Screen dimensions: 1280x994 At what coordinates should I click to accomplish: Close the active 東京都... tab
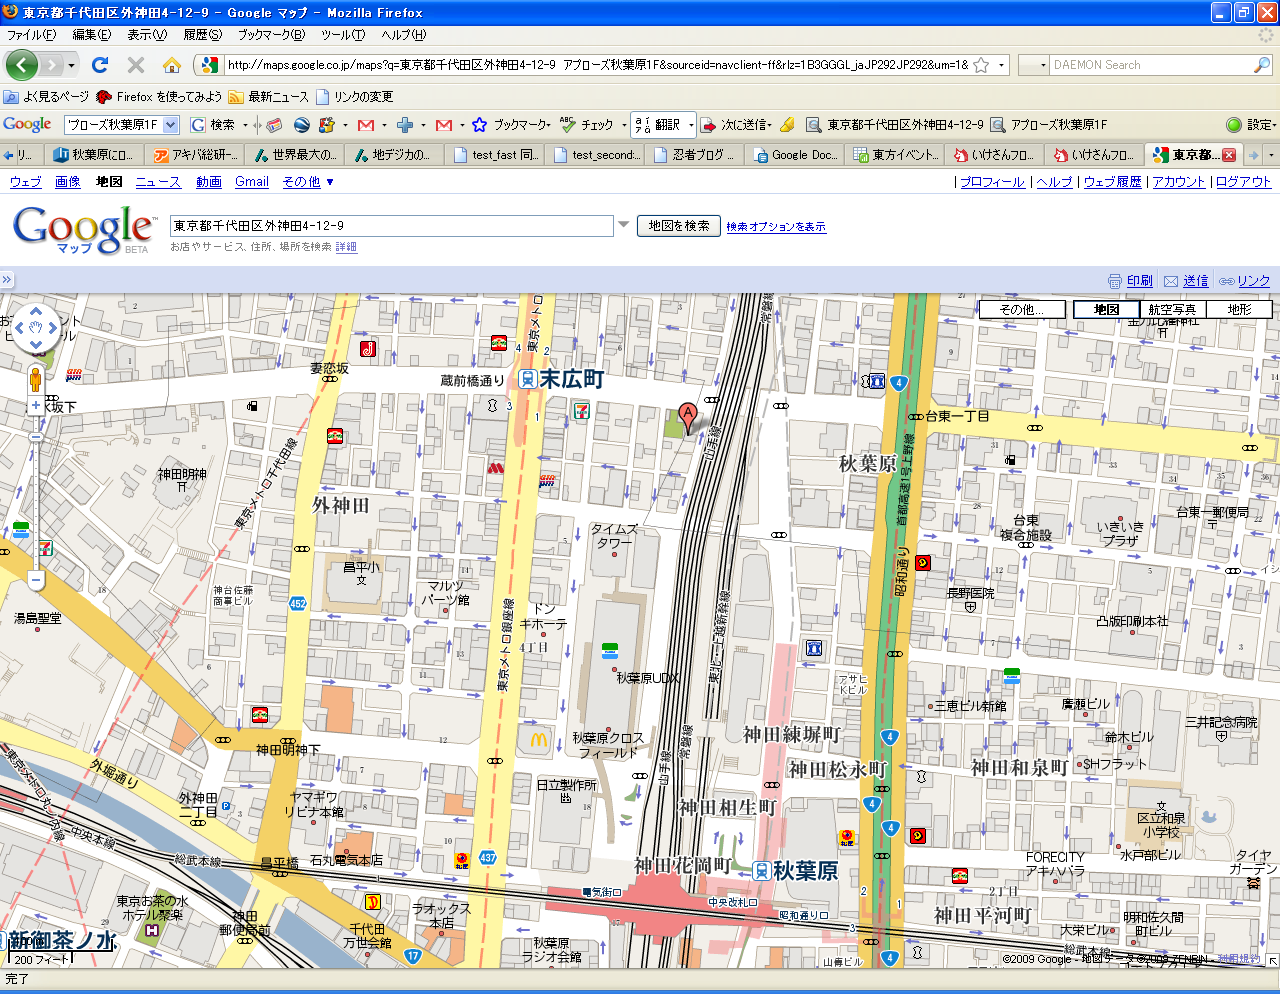pyautogui.click(x=1228, y=155)
